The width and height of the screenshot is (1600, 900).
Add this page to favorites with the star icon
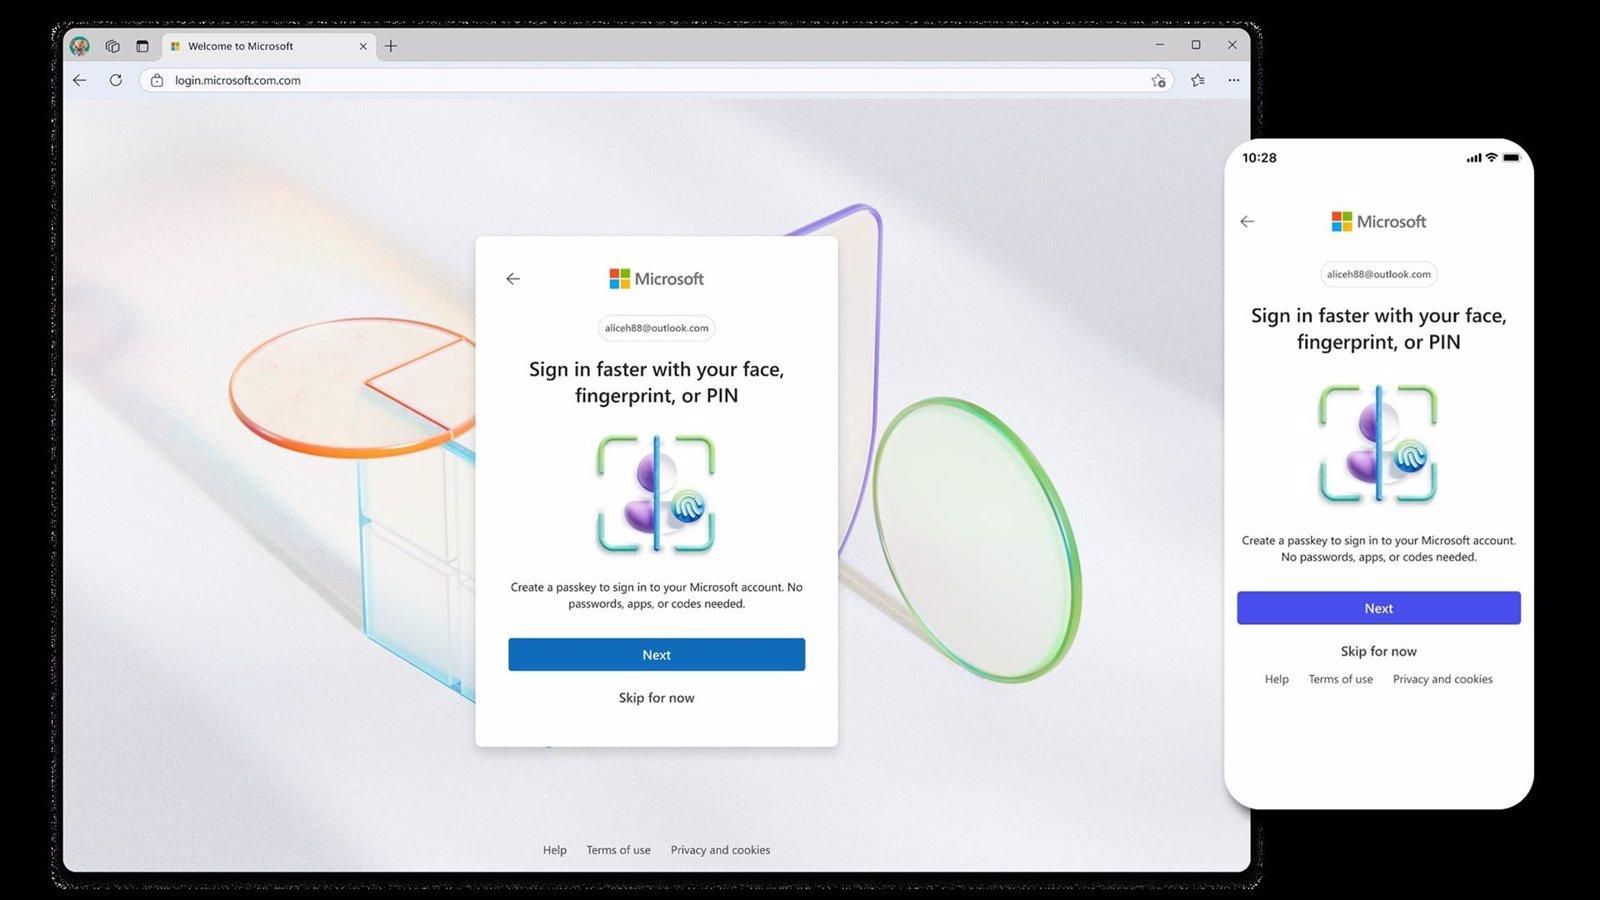click(x=1158, y=80)
